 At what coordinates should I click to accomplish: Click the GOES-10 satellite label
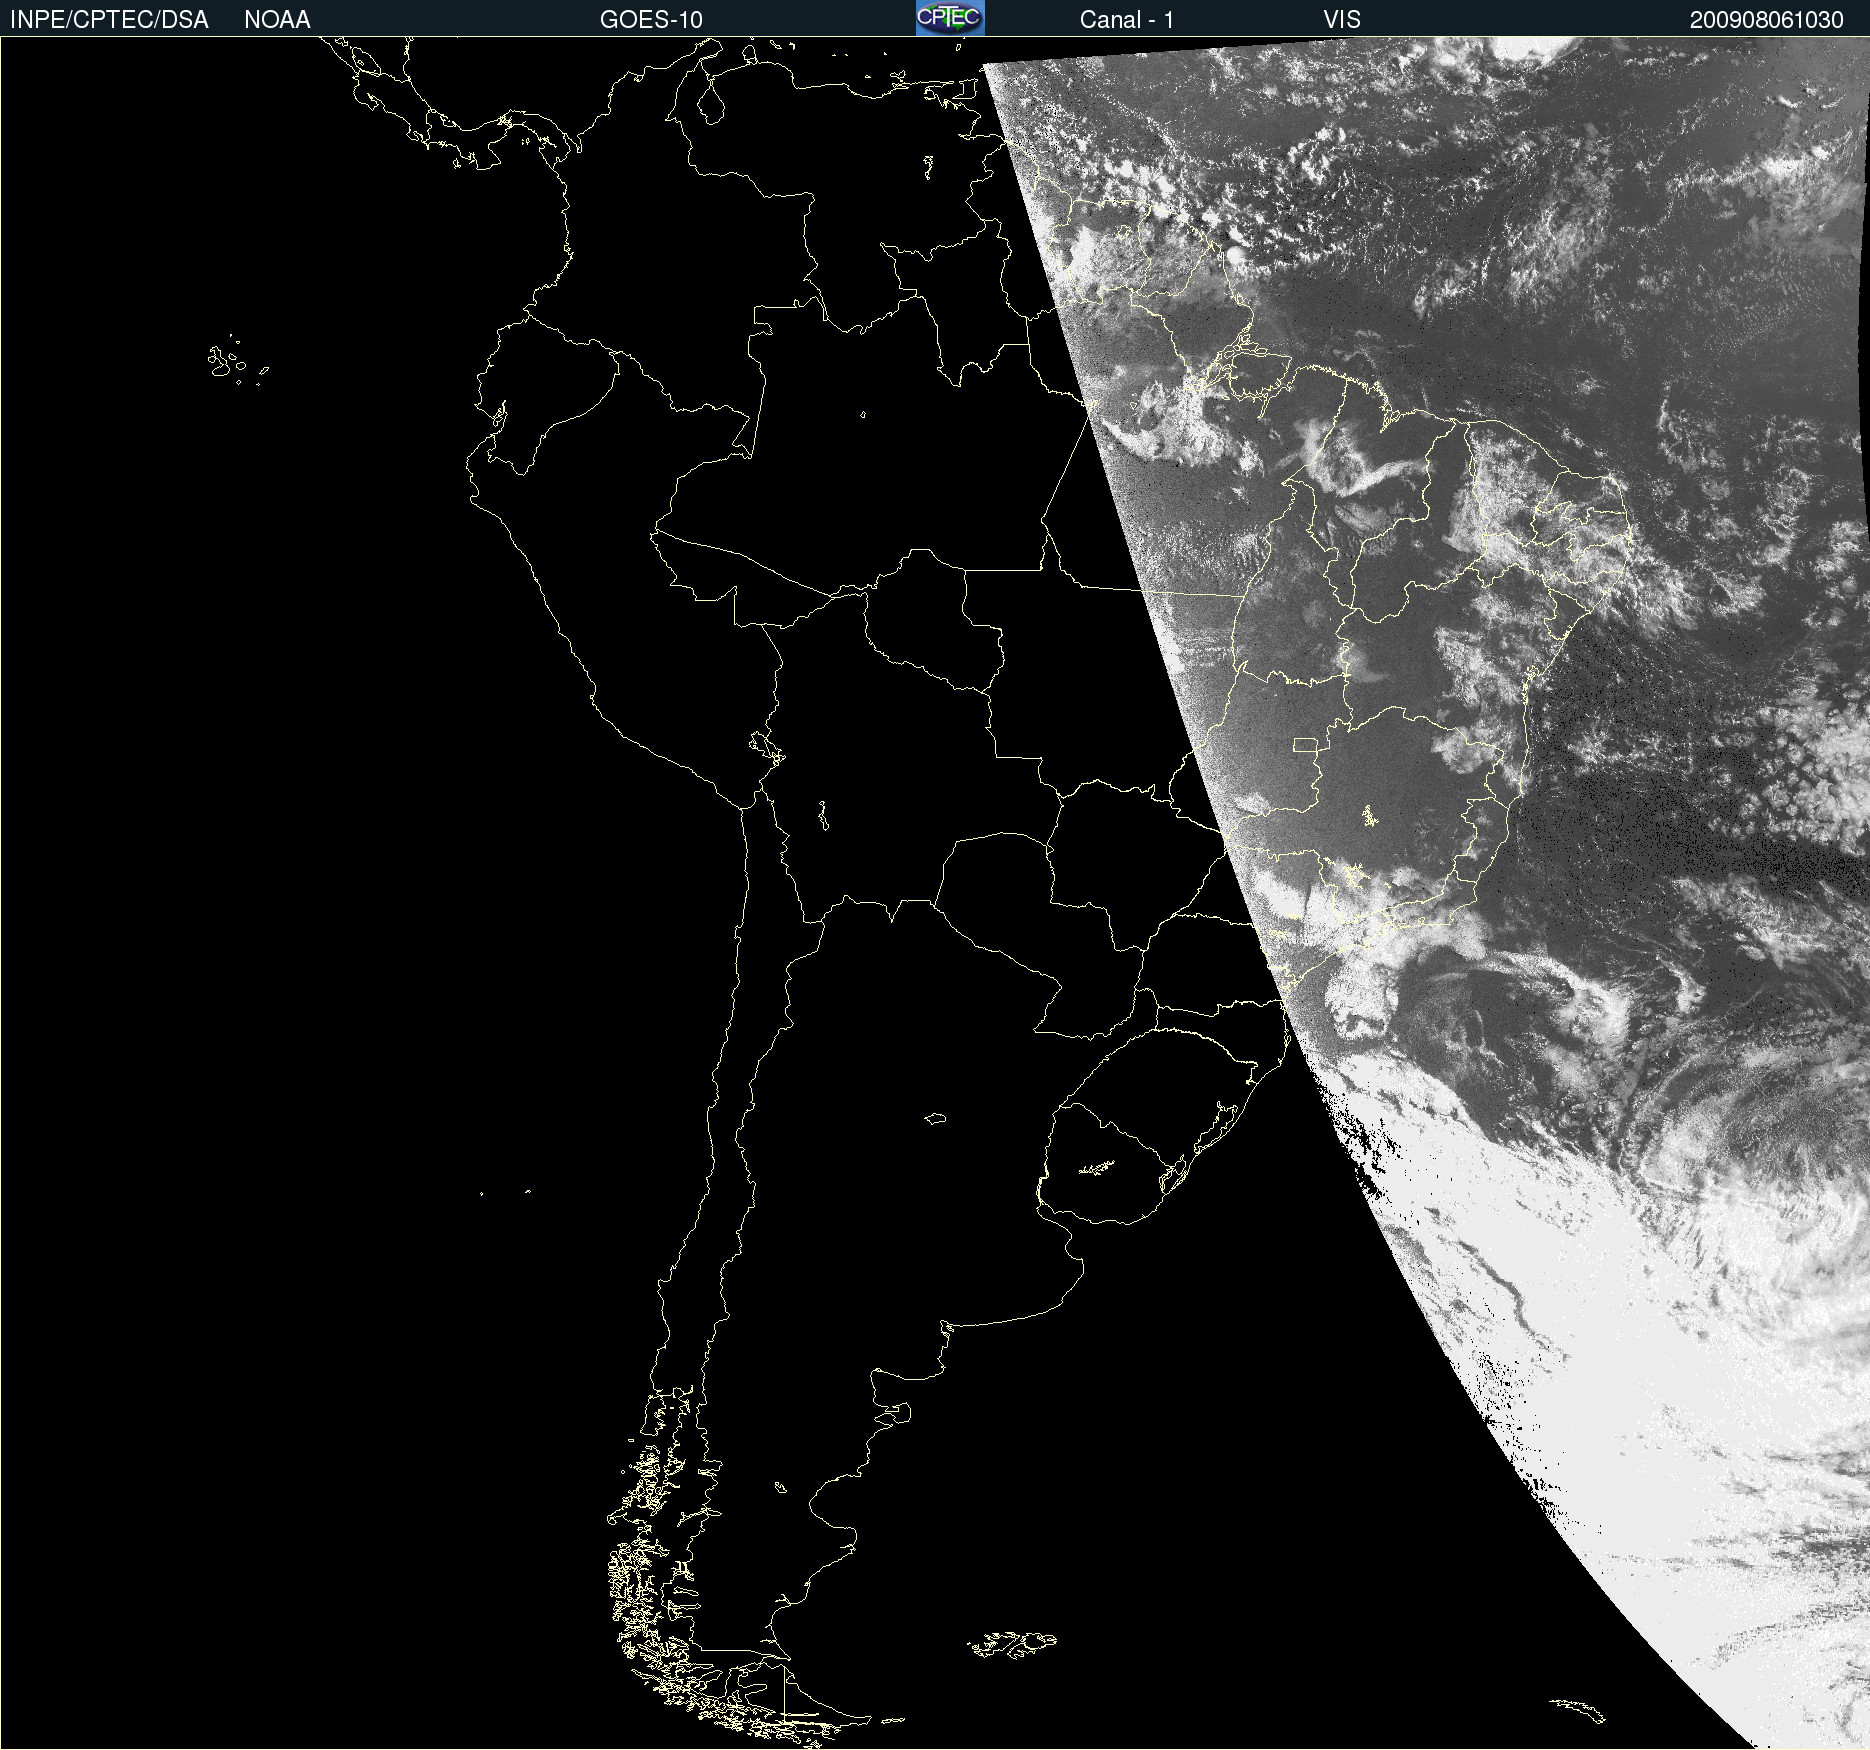[651, 20]
